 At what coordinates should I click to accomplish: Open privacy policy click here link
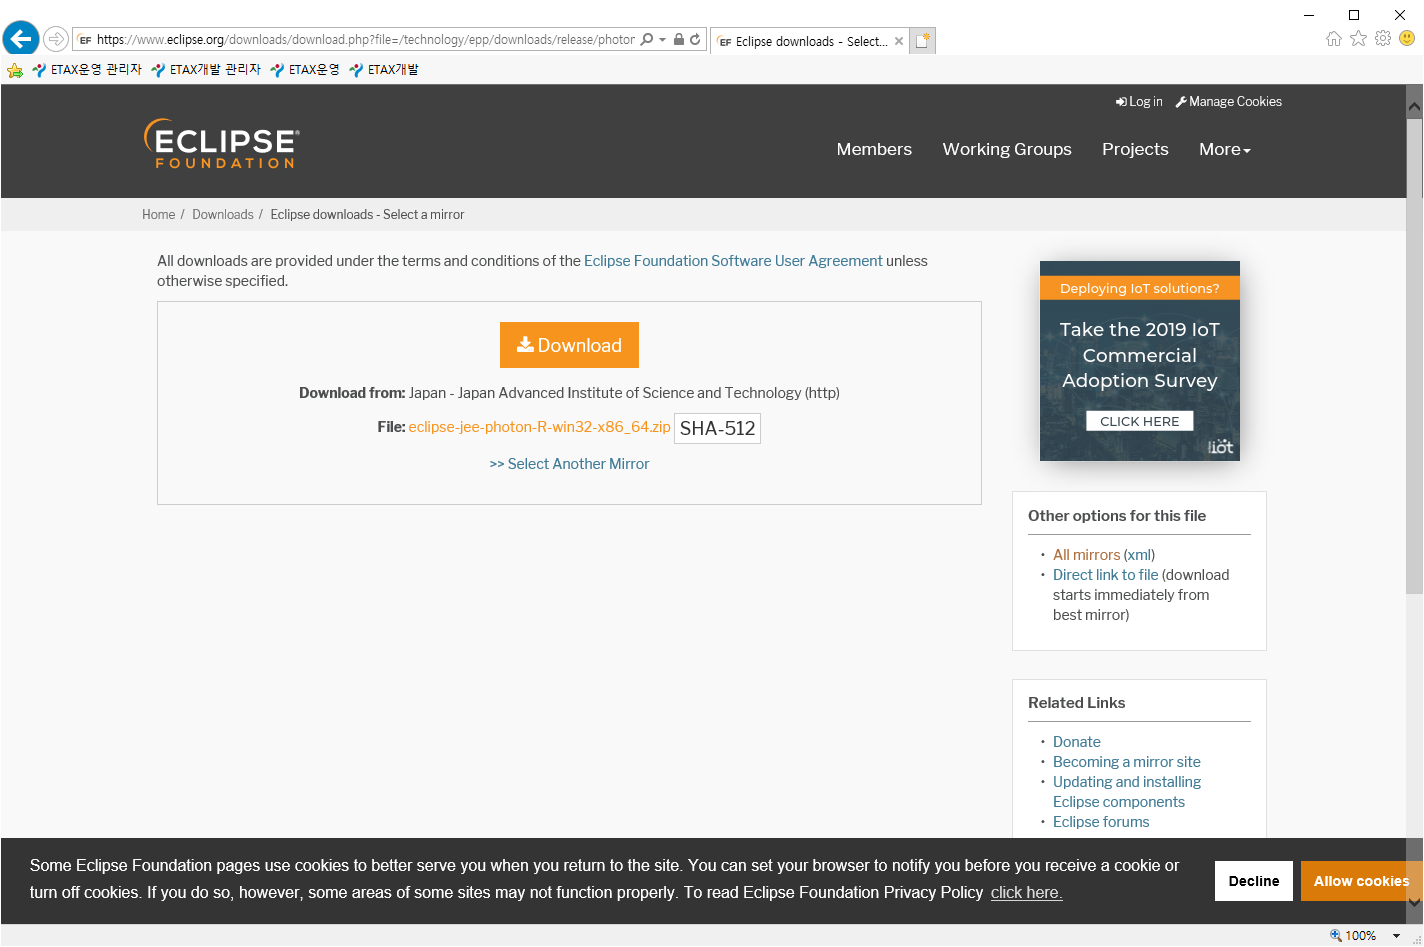1026,892
